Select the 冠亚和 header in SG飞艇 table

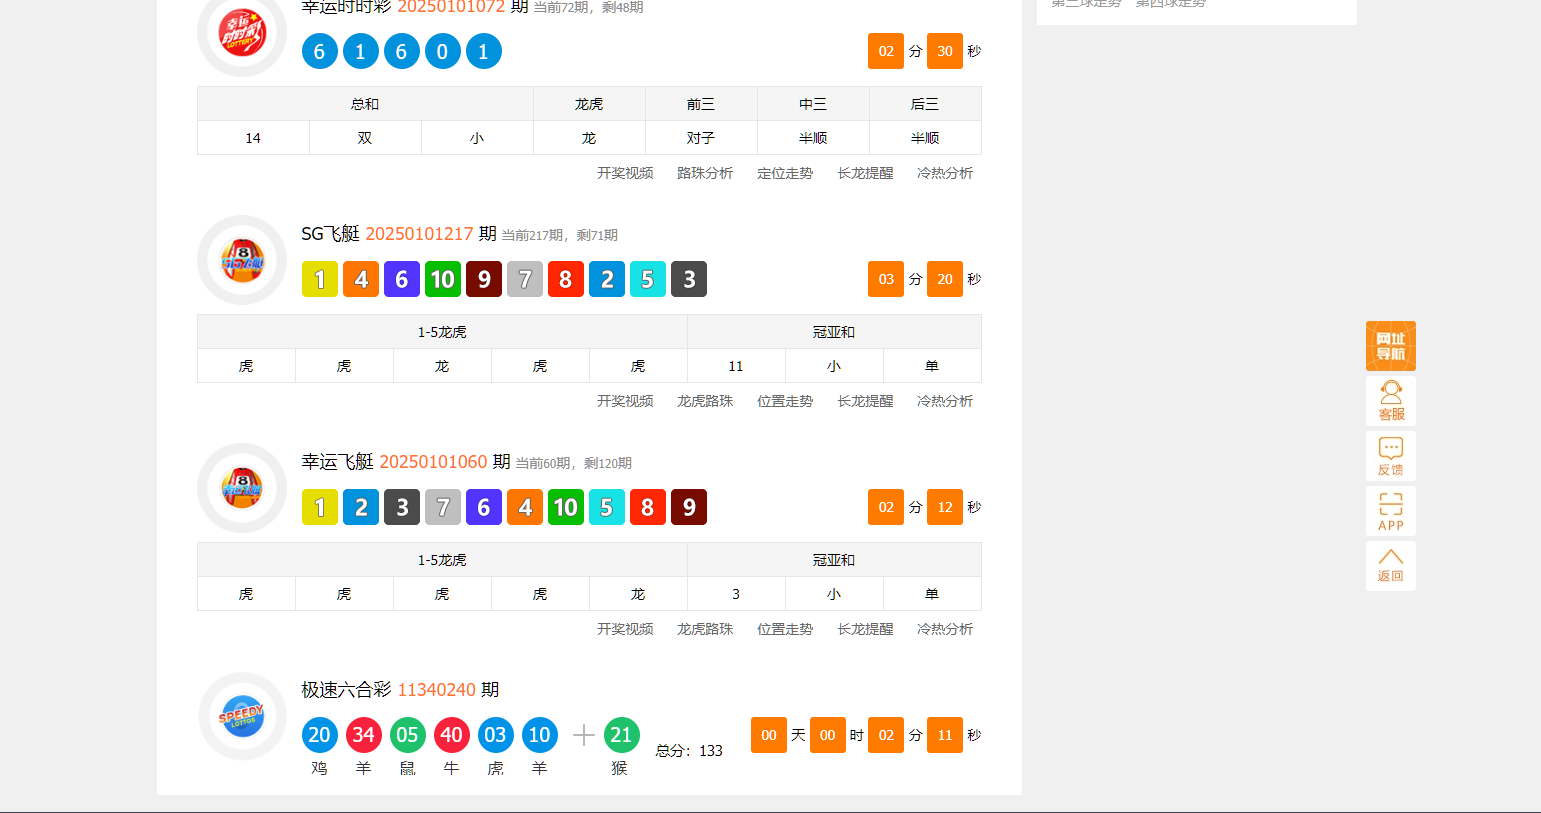[x=833, y=331]
